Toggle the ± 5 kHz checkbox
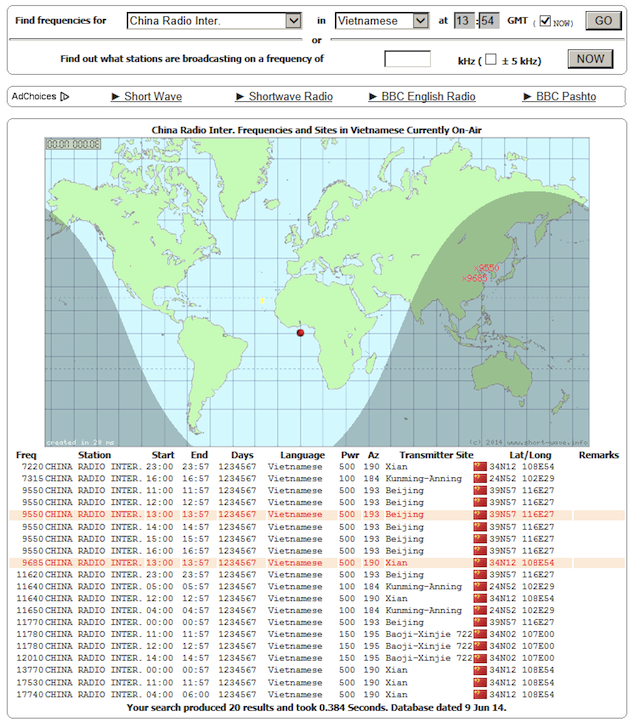The height and width of the screenshot is (722, 640). 491,59
